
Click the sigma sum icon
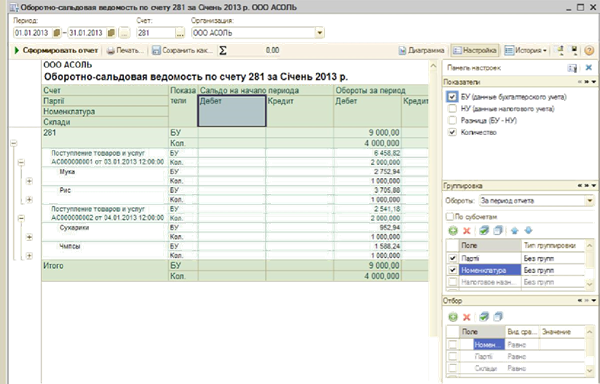[223, 50]
